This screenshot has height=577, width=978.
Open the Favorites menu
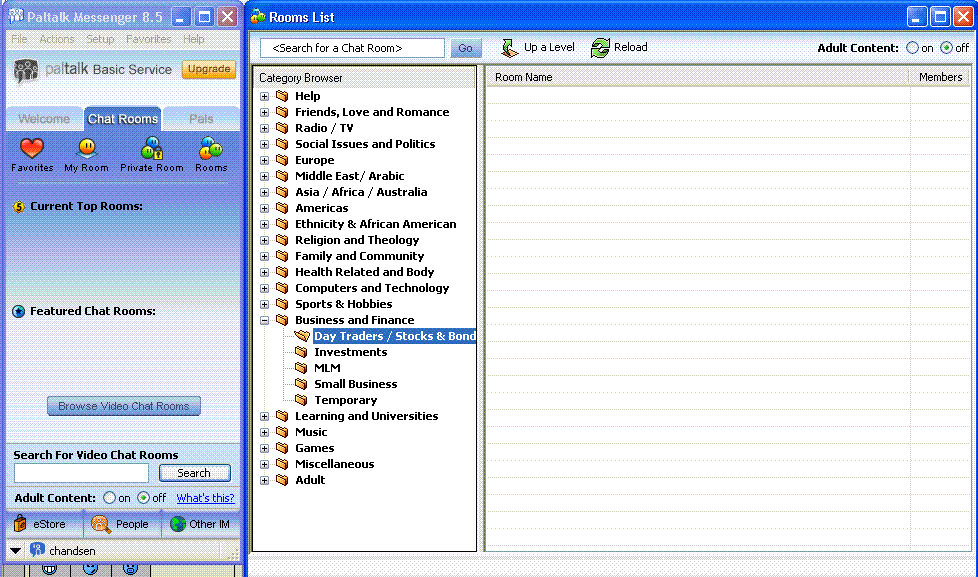[148, 39]
